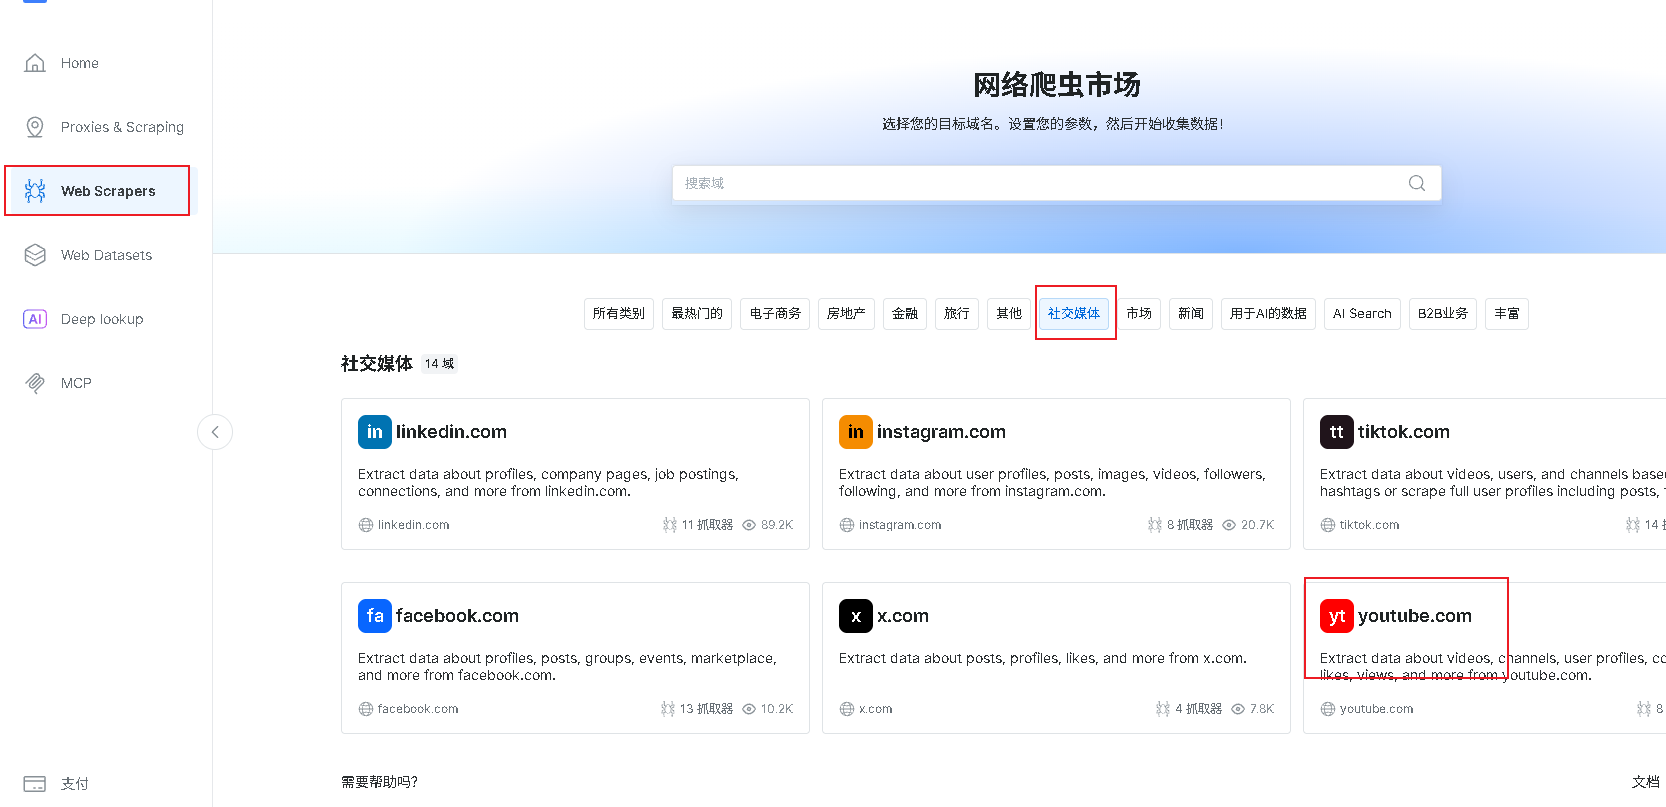Viewport: 1666px width, 807px height.
Task: Select the AI Search category tab
Action: point(1362,314)
